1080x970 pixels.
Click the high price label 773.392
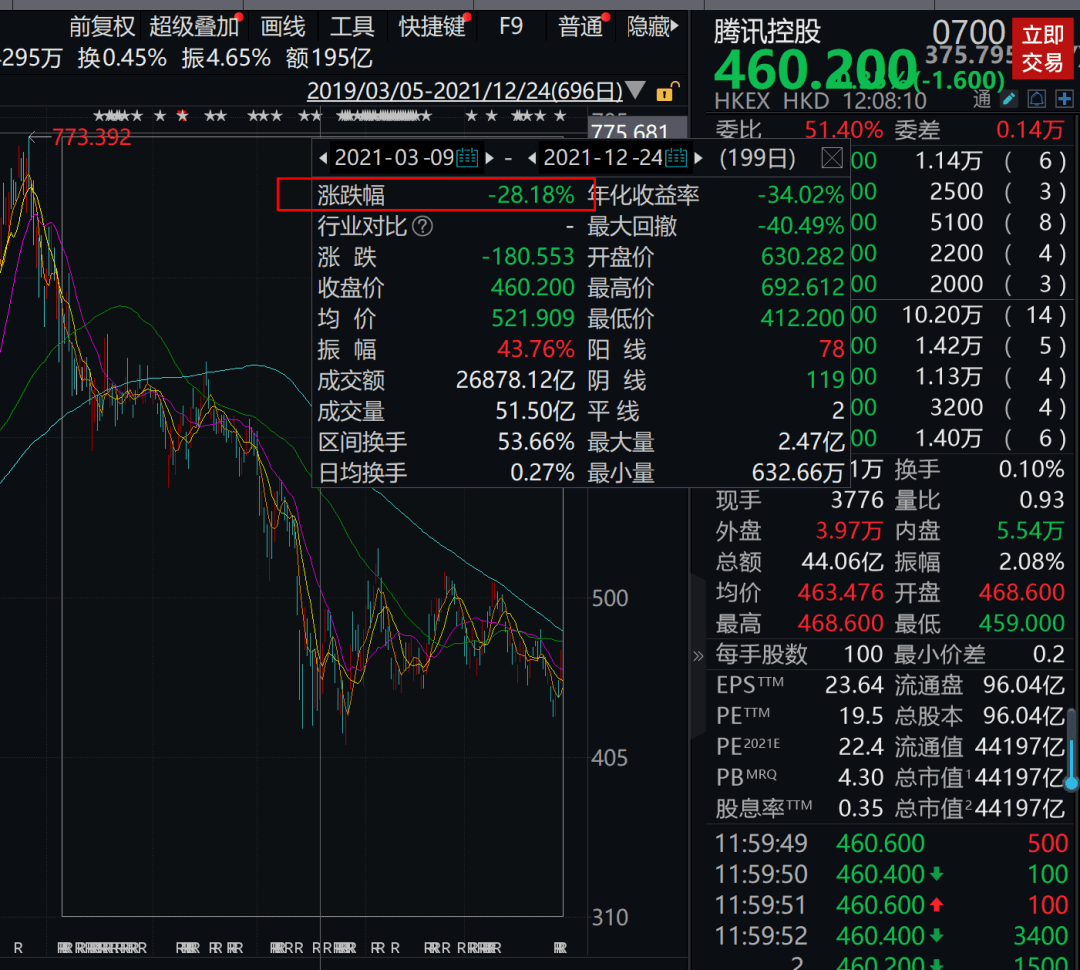pyautogui.click(x=92, y=137)
